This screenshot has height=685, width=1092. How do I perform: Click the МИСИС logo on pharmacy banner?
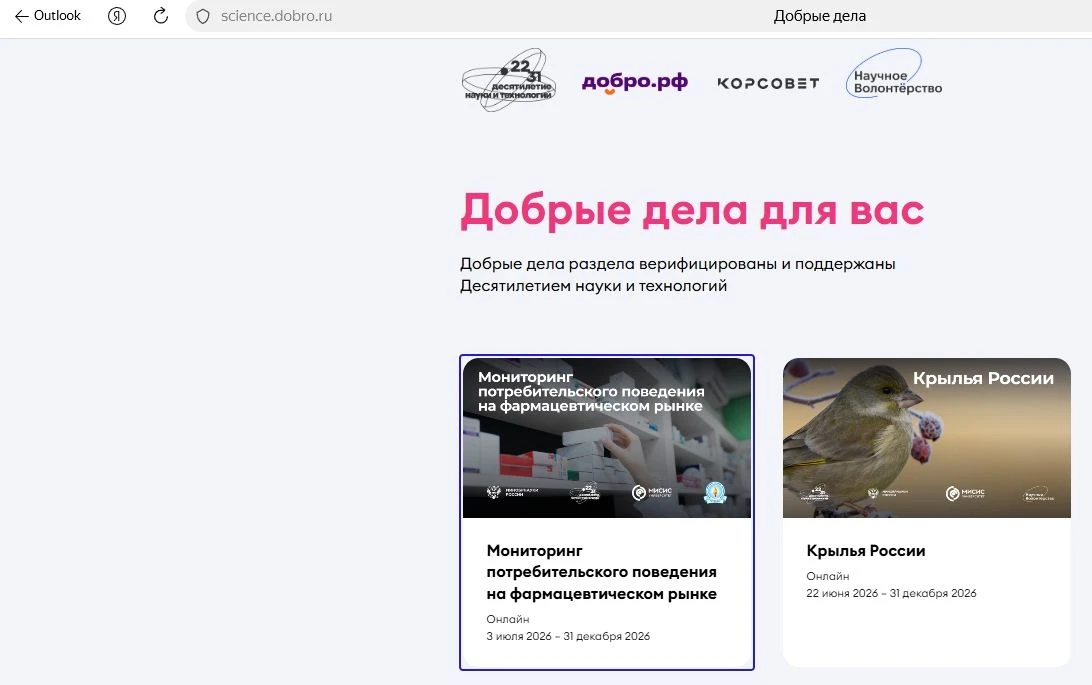[652, 493]
